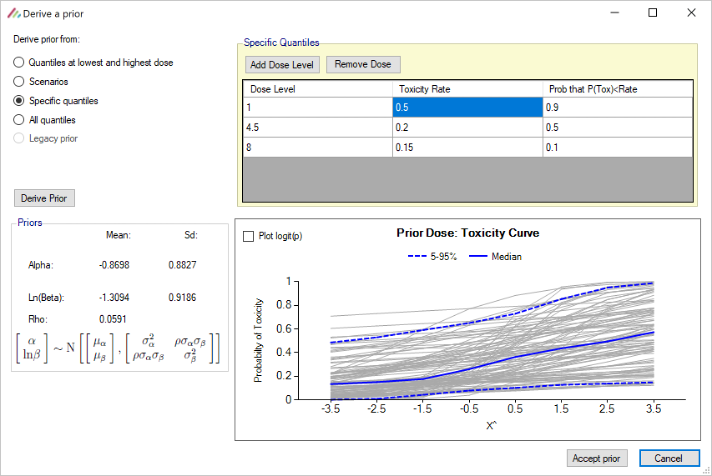Enable the Plot logit(p) checkbox
Viewport: 712px width, 476px height.
point(249,236)
